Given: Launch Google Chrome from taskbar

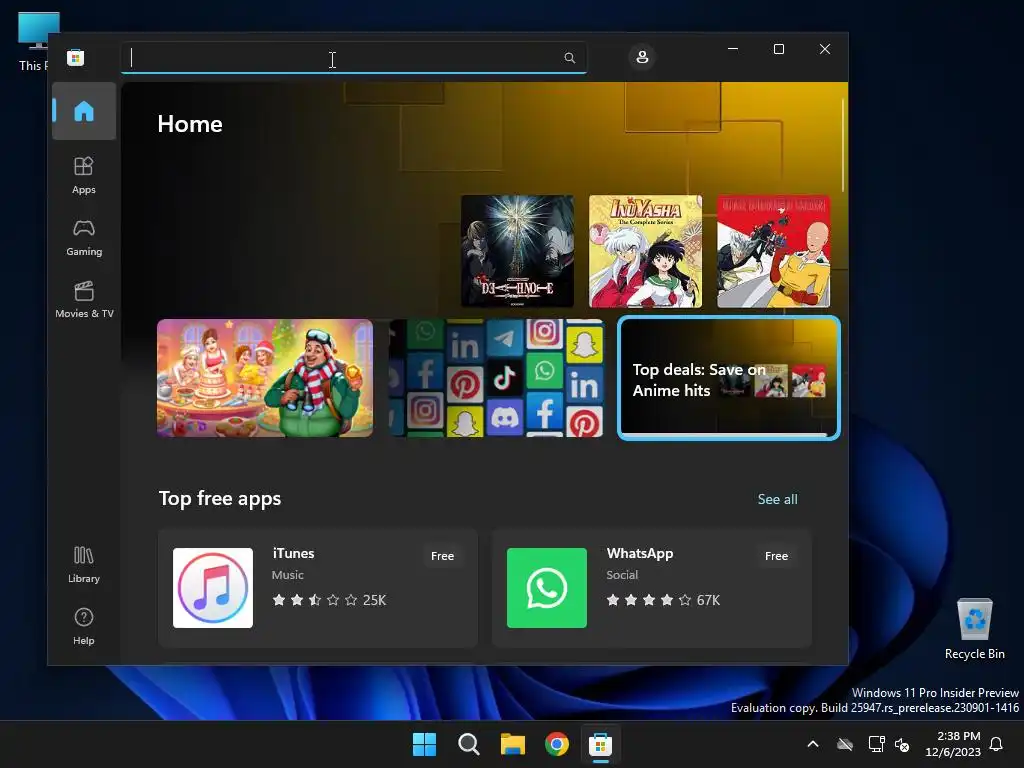Looking at the screenshot, I should 556,744.
